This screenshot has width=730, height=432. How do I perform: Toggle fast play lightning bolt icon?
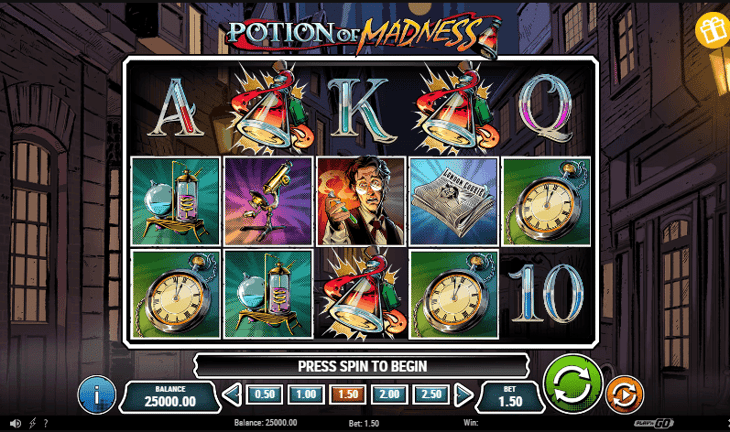pos(32,423)
